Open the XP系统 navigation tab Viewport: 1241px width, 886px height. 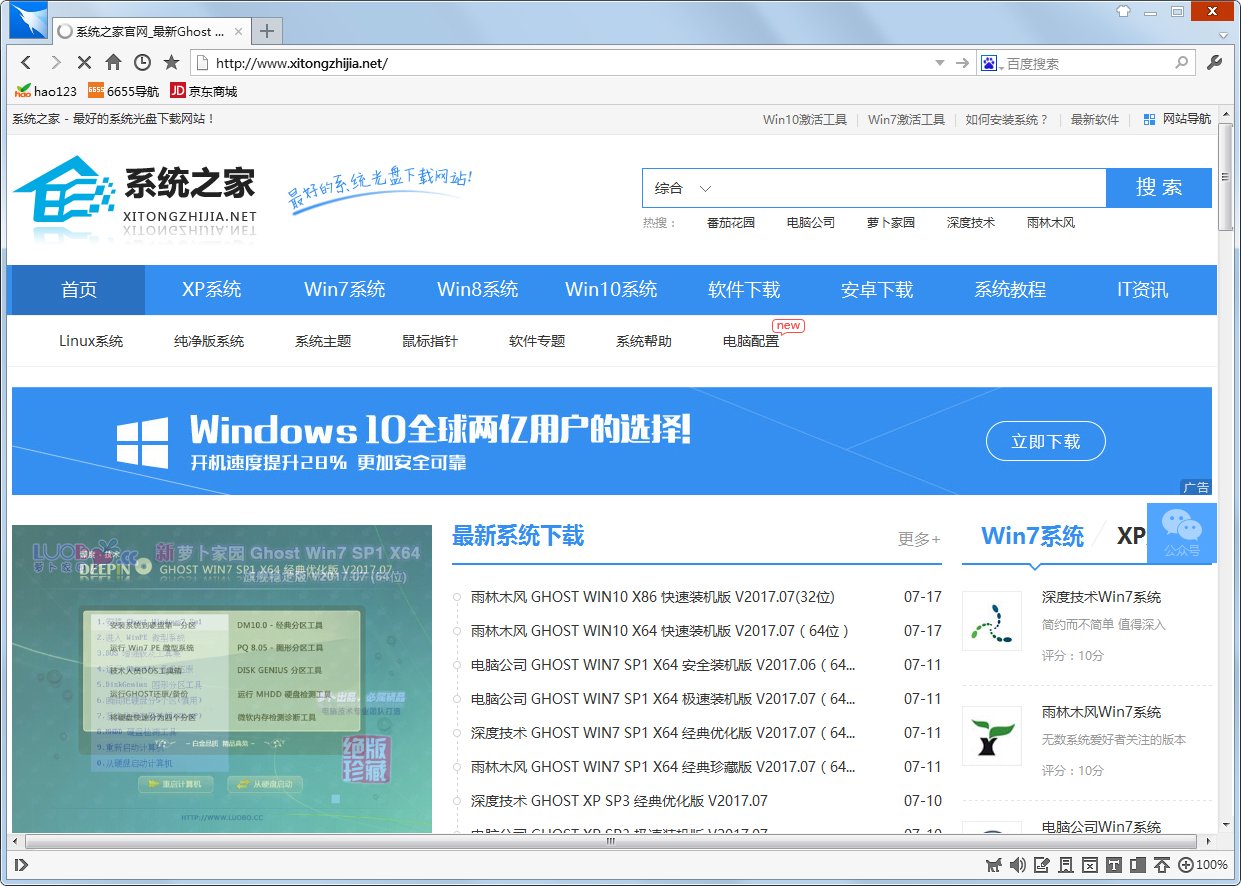pos(211,290)
